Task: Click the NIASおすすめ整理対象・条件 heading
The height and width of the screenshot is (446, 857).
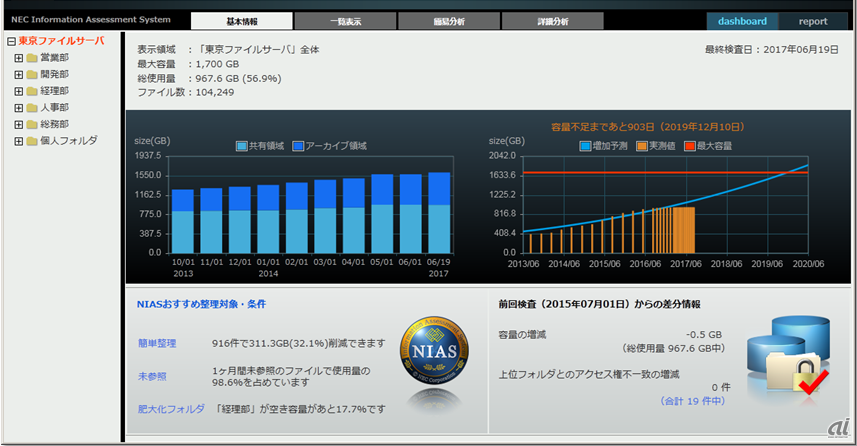Action: pyautogui.click(x=201, y=304)
